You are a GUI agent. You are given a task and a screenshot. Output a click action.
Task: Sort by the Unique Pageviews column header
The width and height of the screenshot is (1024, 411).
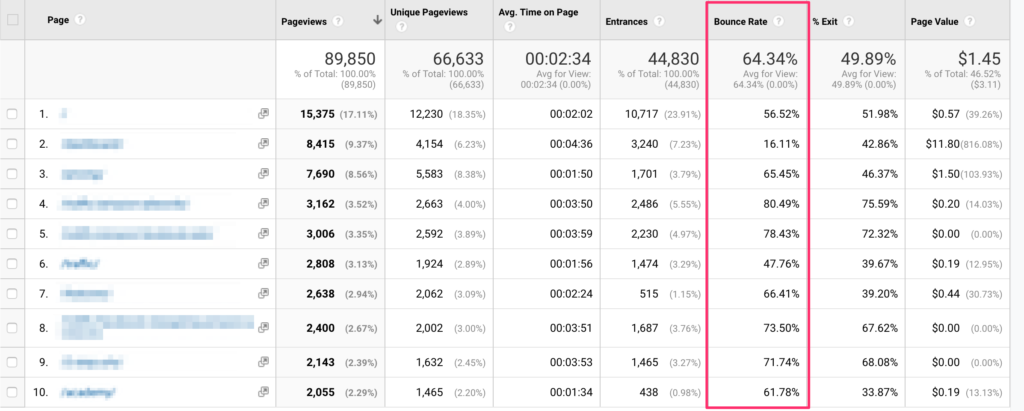(x=429, y=12)
